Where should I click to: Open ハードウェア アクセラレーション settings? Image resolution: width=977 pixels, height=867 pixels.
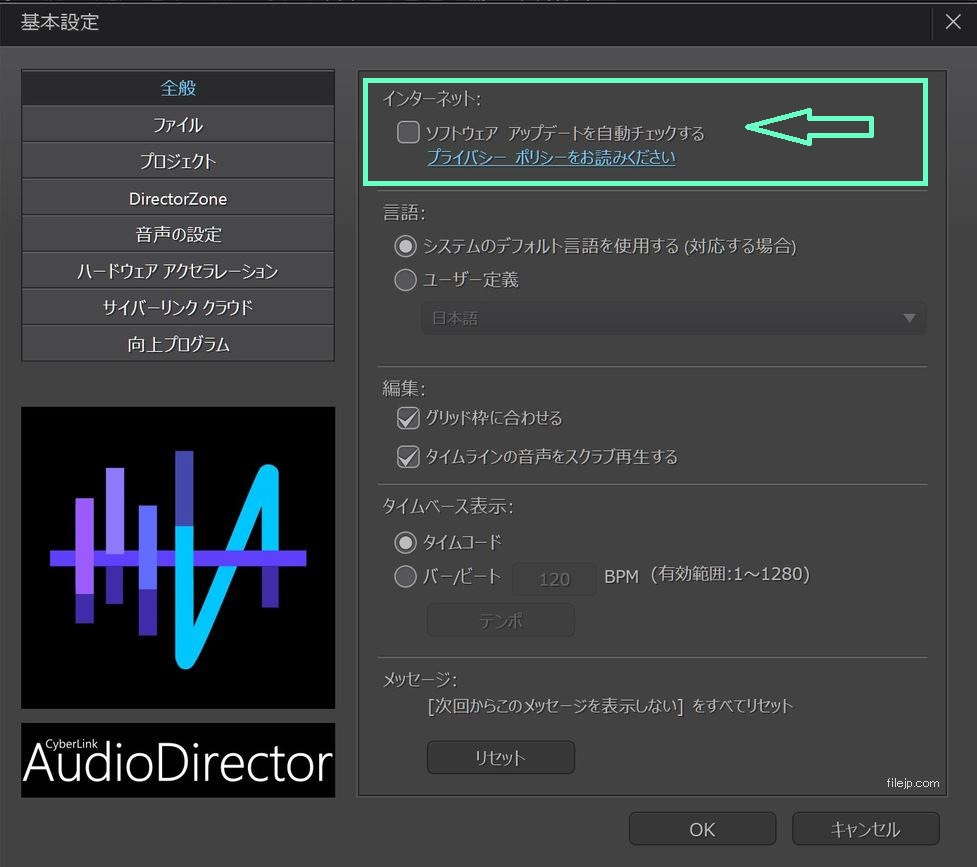[178, 271]
